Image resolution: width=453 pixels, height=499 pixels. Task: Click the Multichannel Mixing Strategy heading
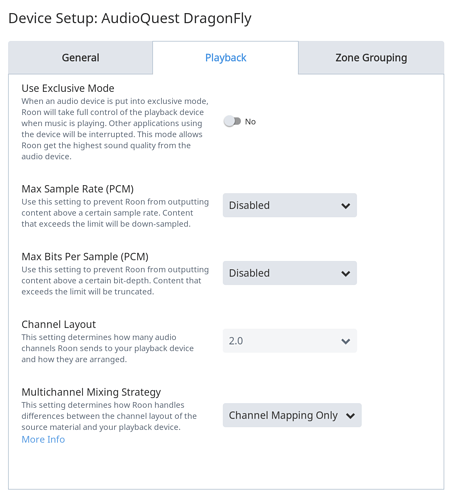pos(91,392)
